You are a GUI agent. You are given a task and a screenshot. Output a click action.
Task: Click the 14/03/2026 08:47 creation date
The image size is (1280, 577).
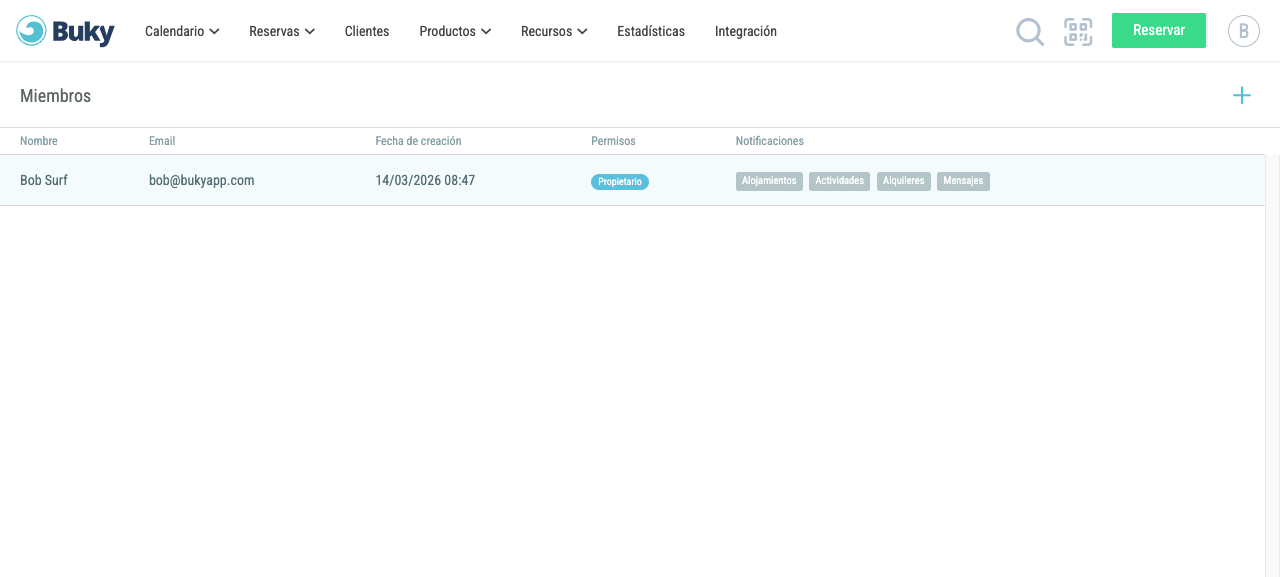tap(425, 180)
